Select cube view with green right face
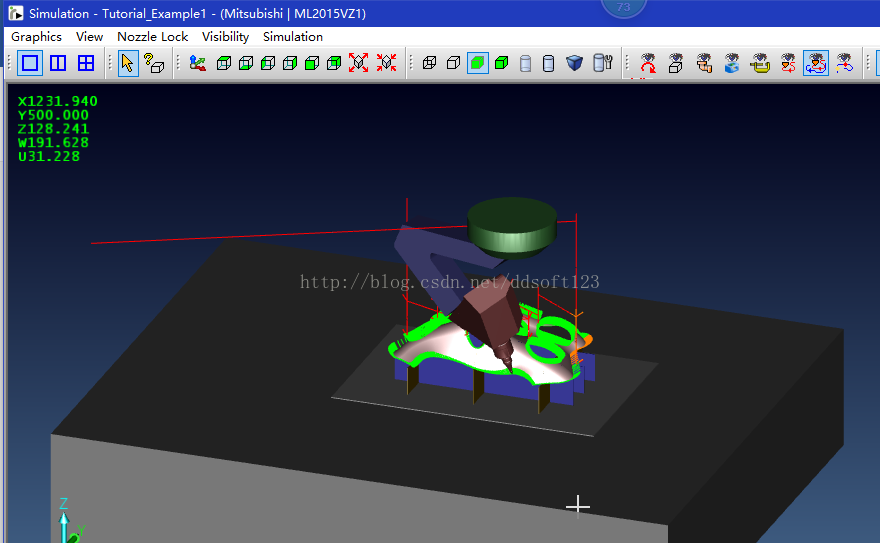880x543 pixels. (x=290, y=63)
